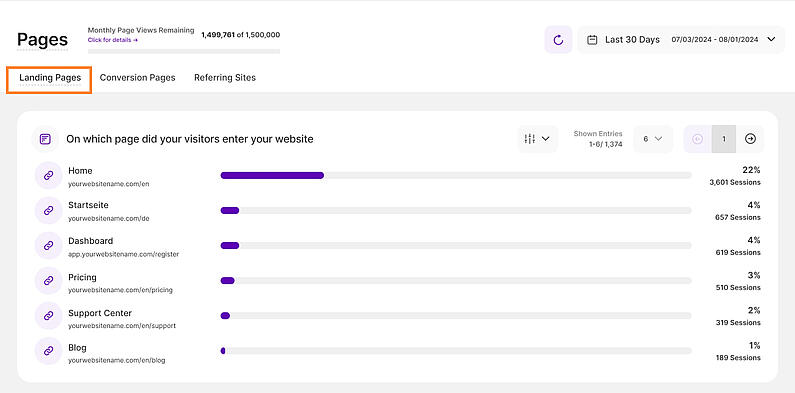Click the Dashboard page title

pyautogui.click(x=91, y=241)
